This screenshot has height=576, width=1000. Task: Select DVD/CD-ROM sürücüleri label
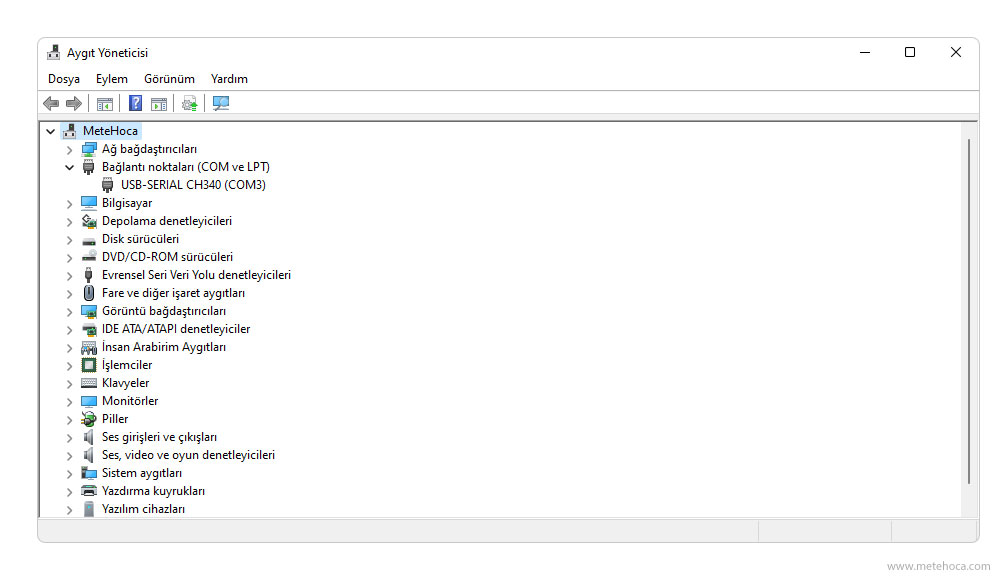(168, 257)
